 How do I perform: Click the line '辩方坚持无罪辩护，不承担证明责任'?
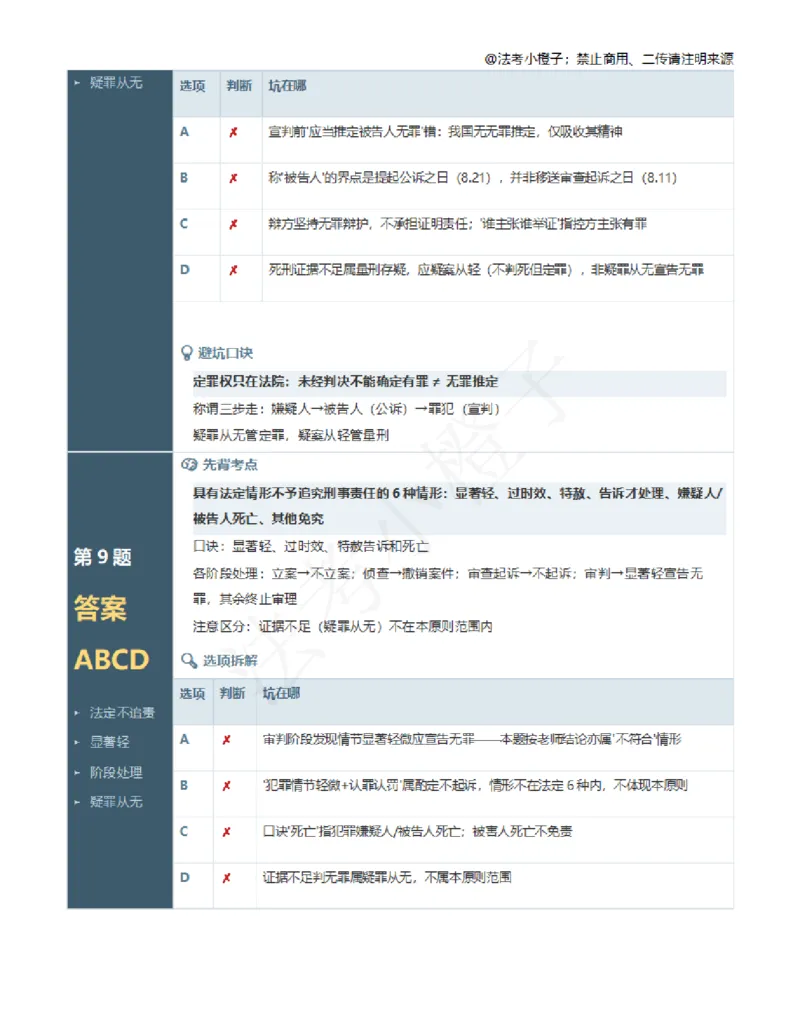pos(457,224)
